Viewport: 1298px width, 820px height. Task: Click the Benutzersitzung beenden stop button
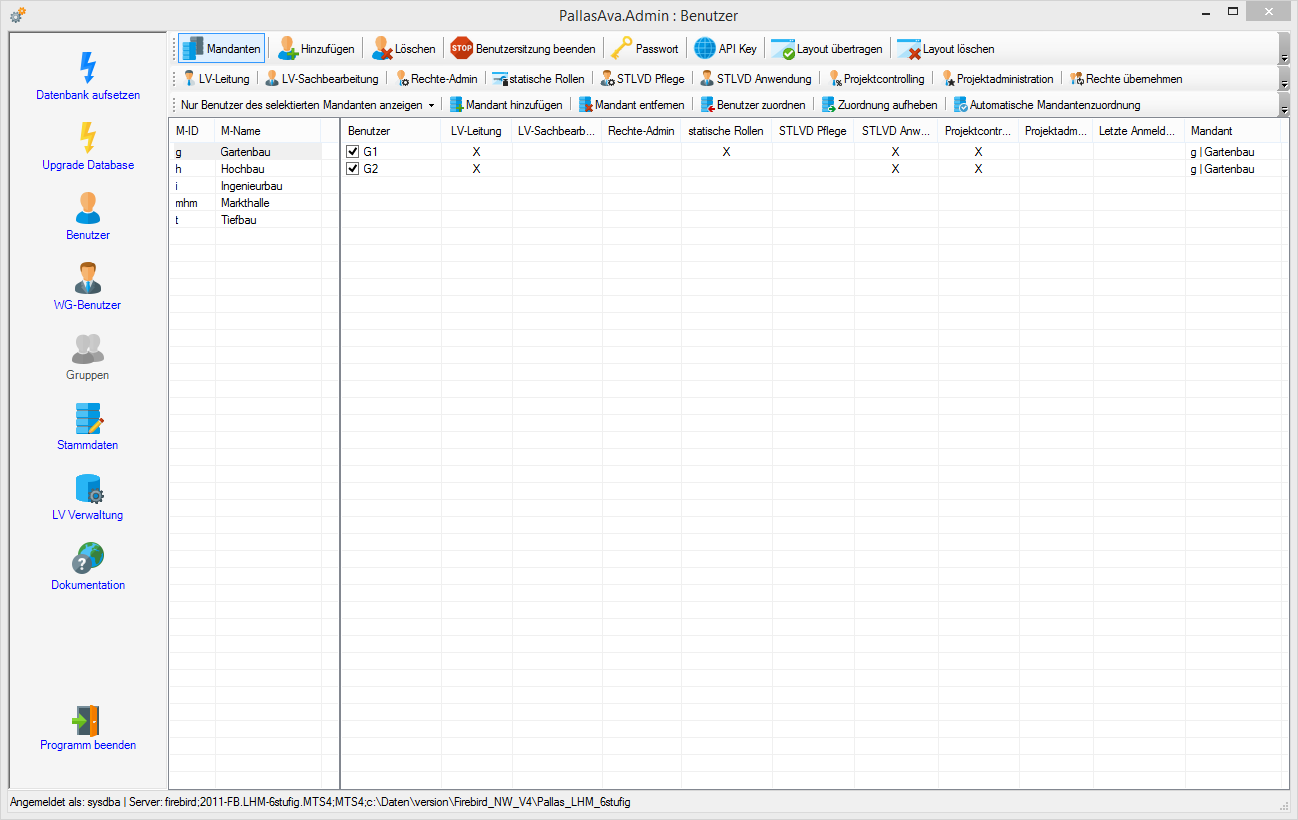coord(523,48)
